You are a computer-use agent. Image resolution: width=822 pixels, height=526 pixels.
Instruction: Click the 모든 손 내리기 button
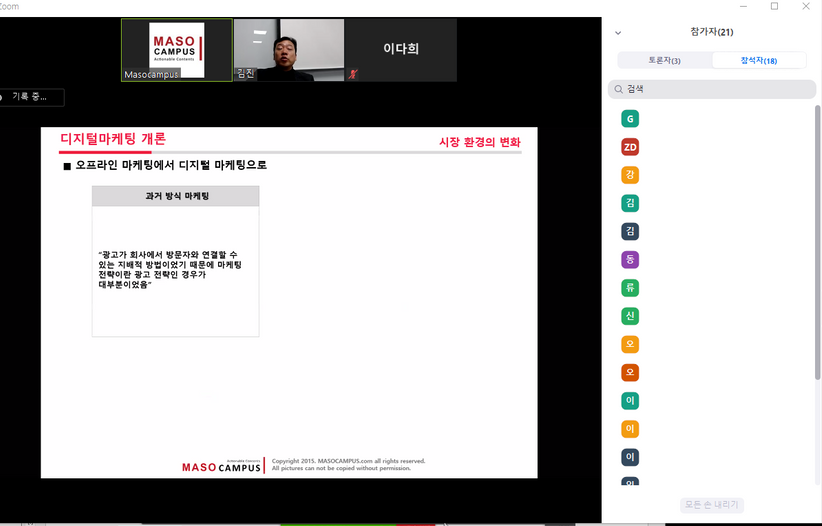[x=711, y=505]
